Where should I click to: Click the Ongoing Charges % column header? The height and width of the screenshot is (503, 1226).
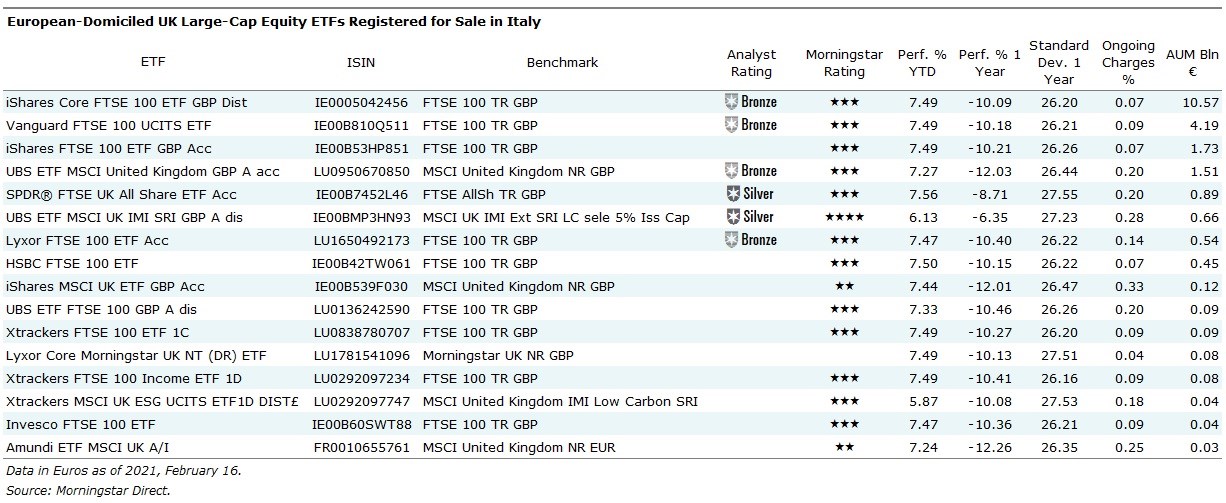click(x=1128, y=62)
